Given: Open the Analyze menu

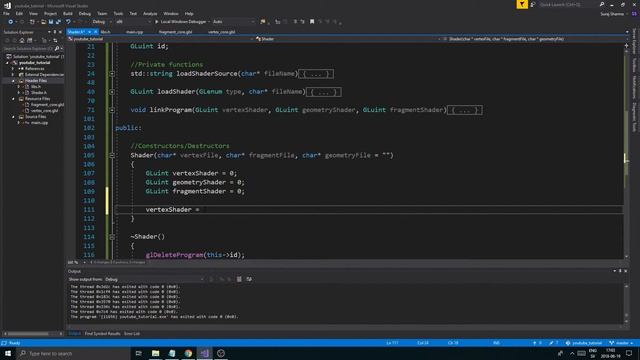Looking at the screenshot, I should (150, 13).
